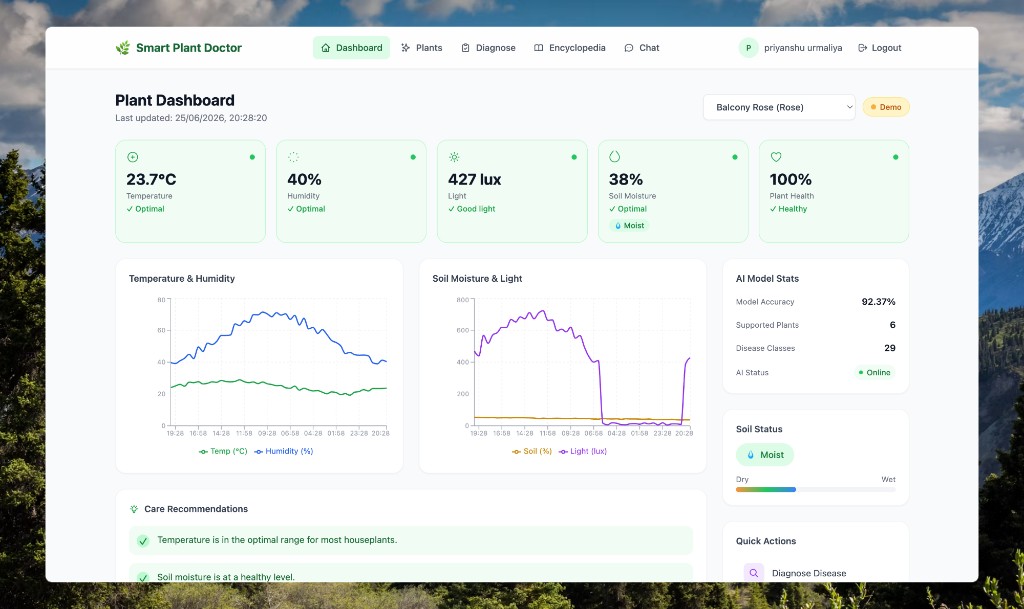The width and height of the screenshot is (1024, 609).
Task: Toggle the Humidity (%) legend entry
Action: [x=284, y=451]
